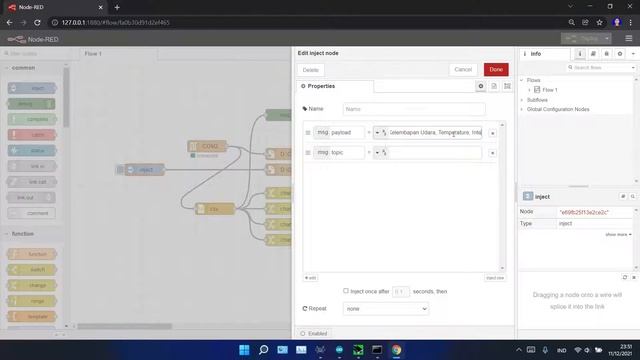The image size is (640, 360).
Task: Click the red Done button
Action: pos(496,69)
